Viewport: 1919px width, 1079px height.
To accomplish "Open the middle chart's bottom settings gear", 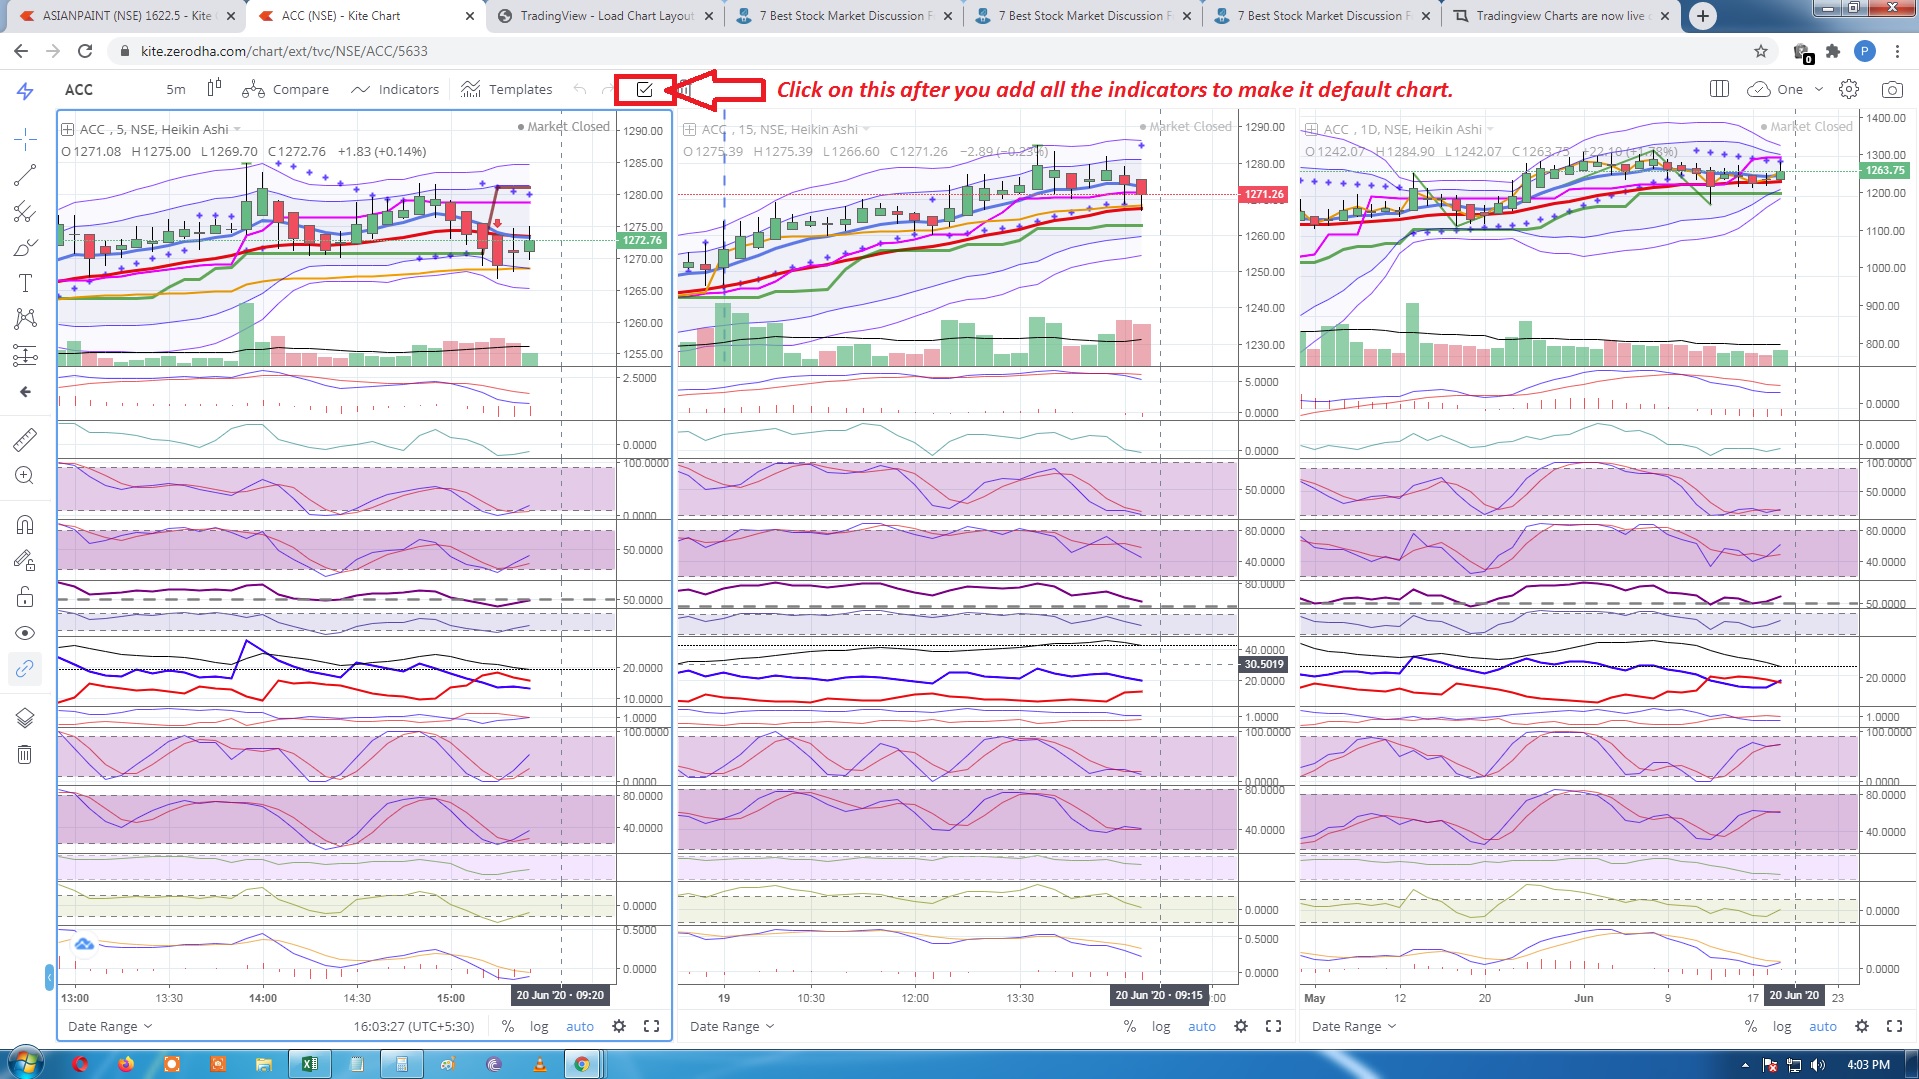I will 1241,1026.
